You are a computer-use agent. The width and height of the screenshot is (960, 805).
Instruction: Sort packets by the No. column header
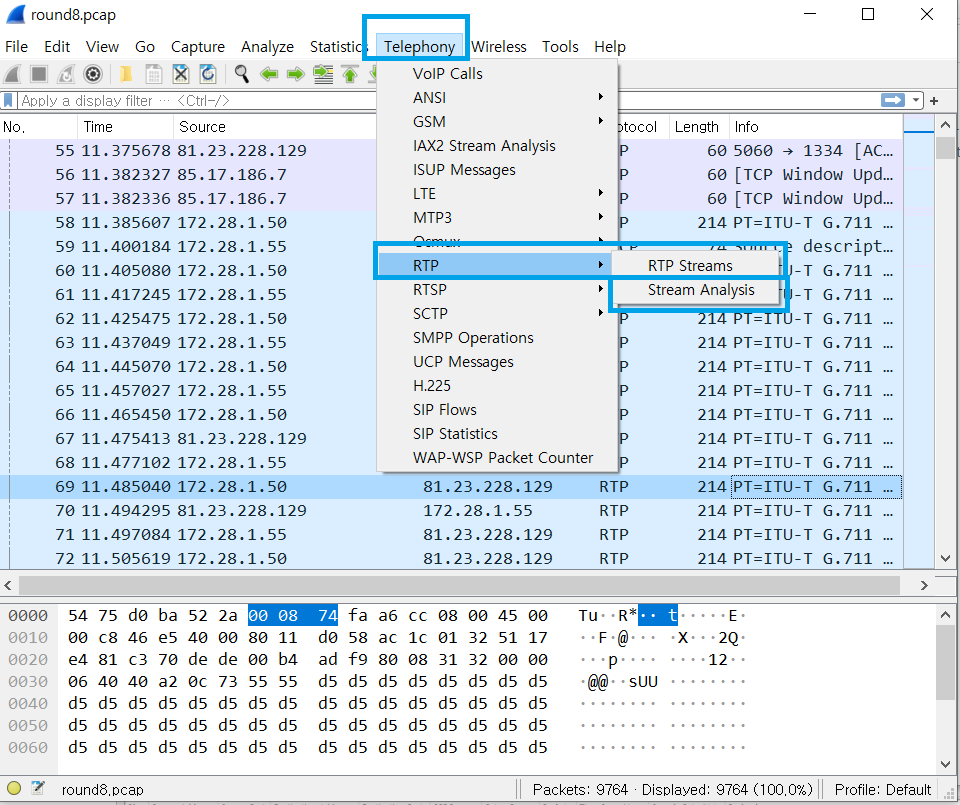(39, 127)
